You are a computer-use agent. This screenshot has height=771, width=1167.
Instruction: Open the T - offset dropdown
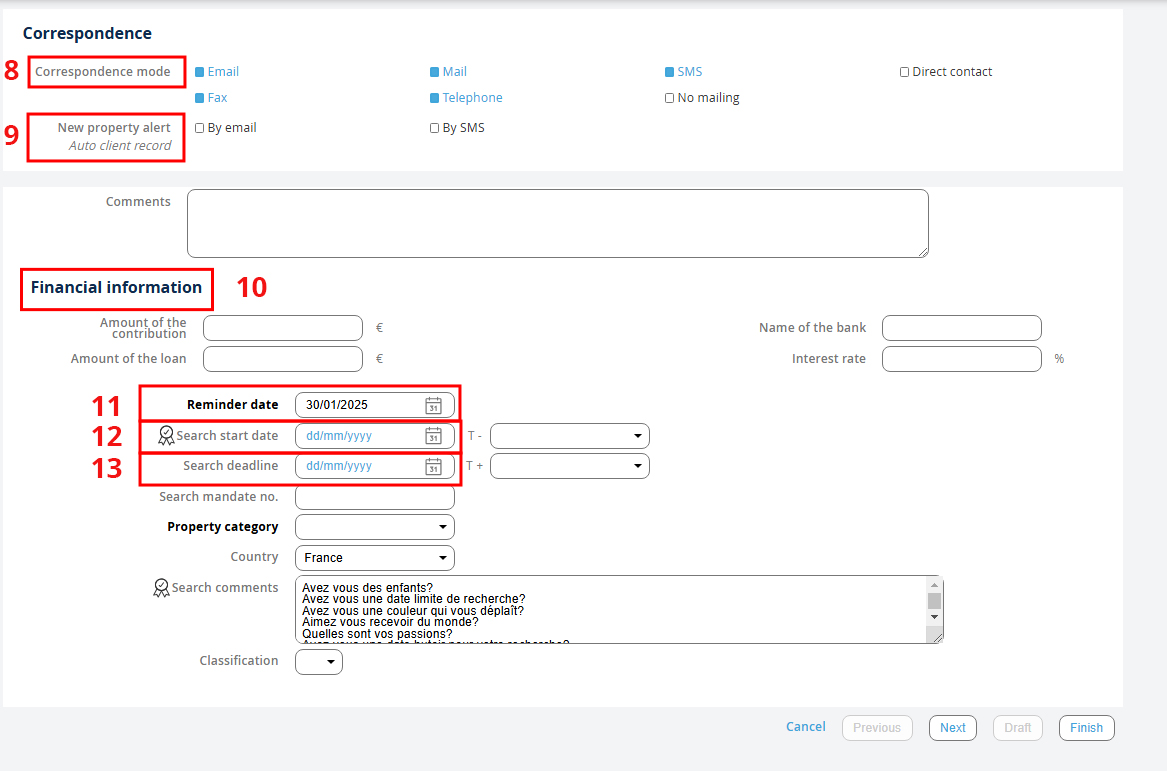pos(570,436)
